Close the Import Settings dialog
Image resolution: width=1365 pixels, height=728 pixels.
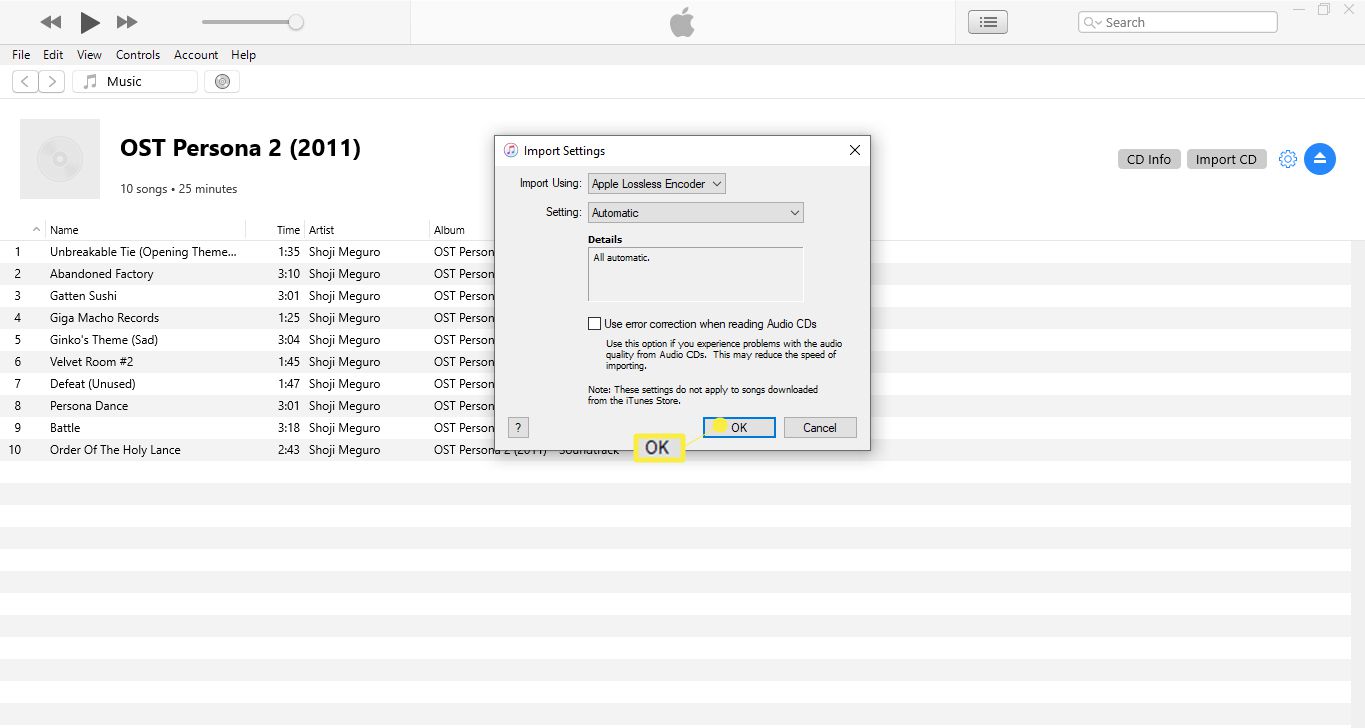click(854, 151)
